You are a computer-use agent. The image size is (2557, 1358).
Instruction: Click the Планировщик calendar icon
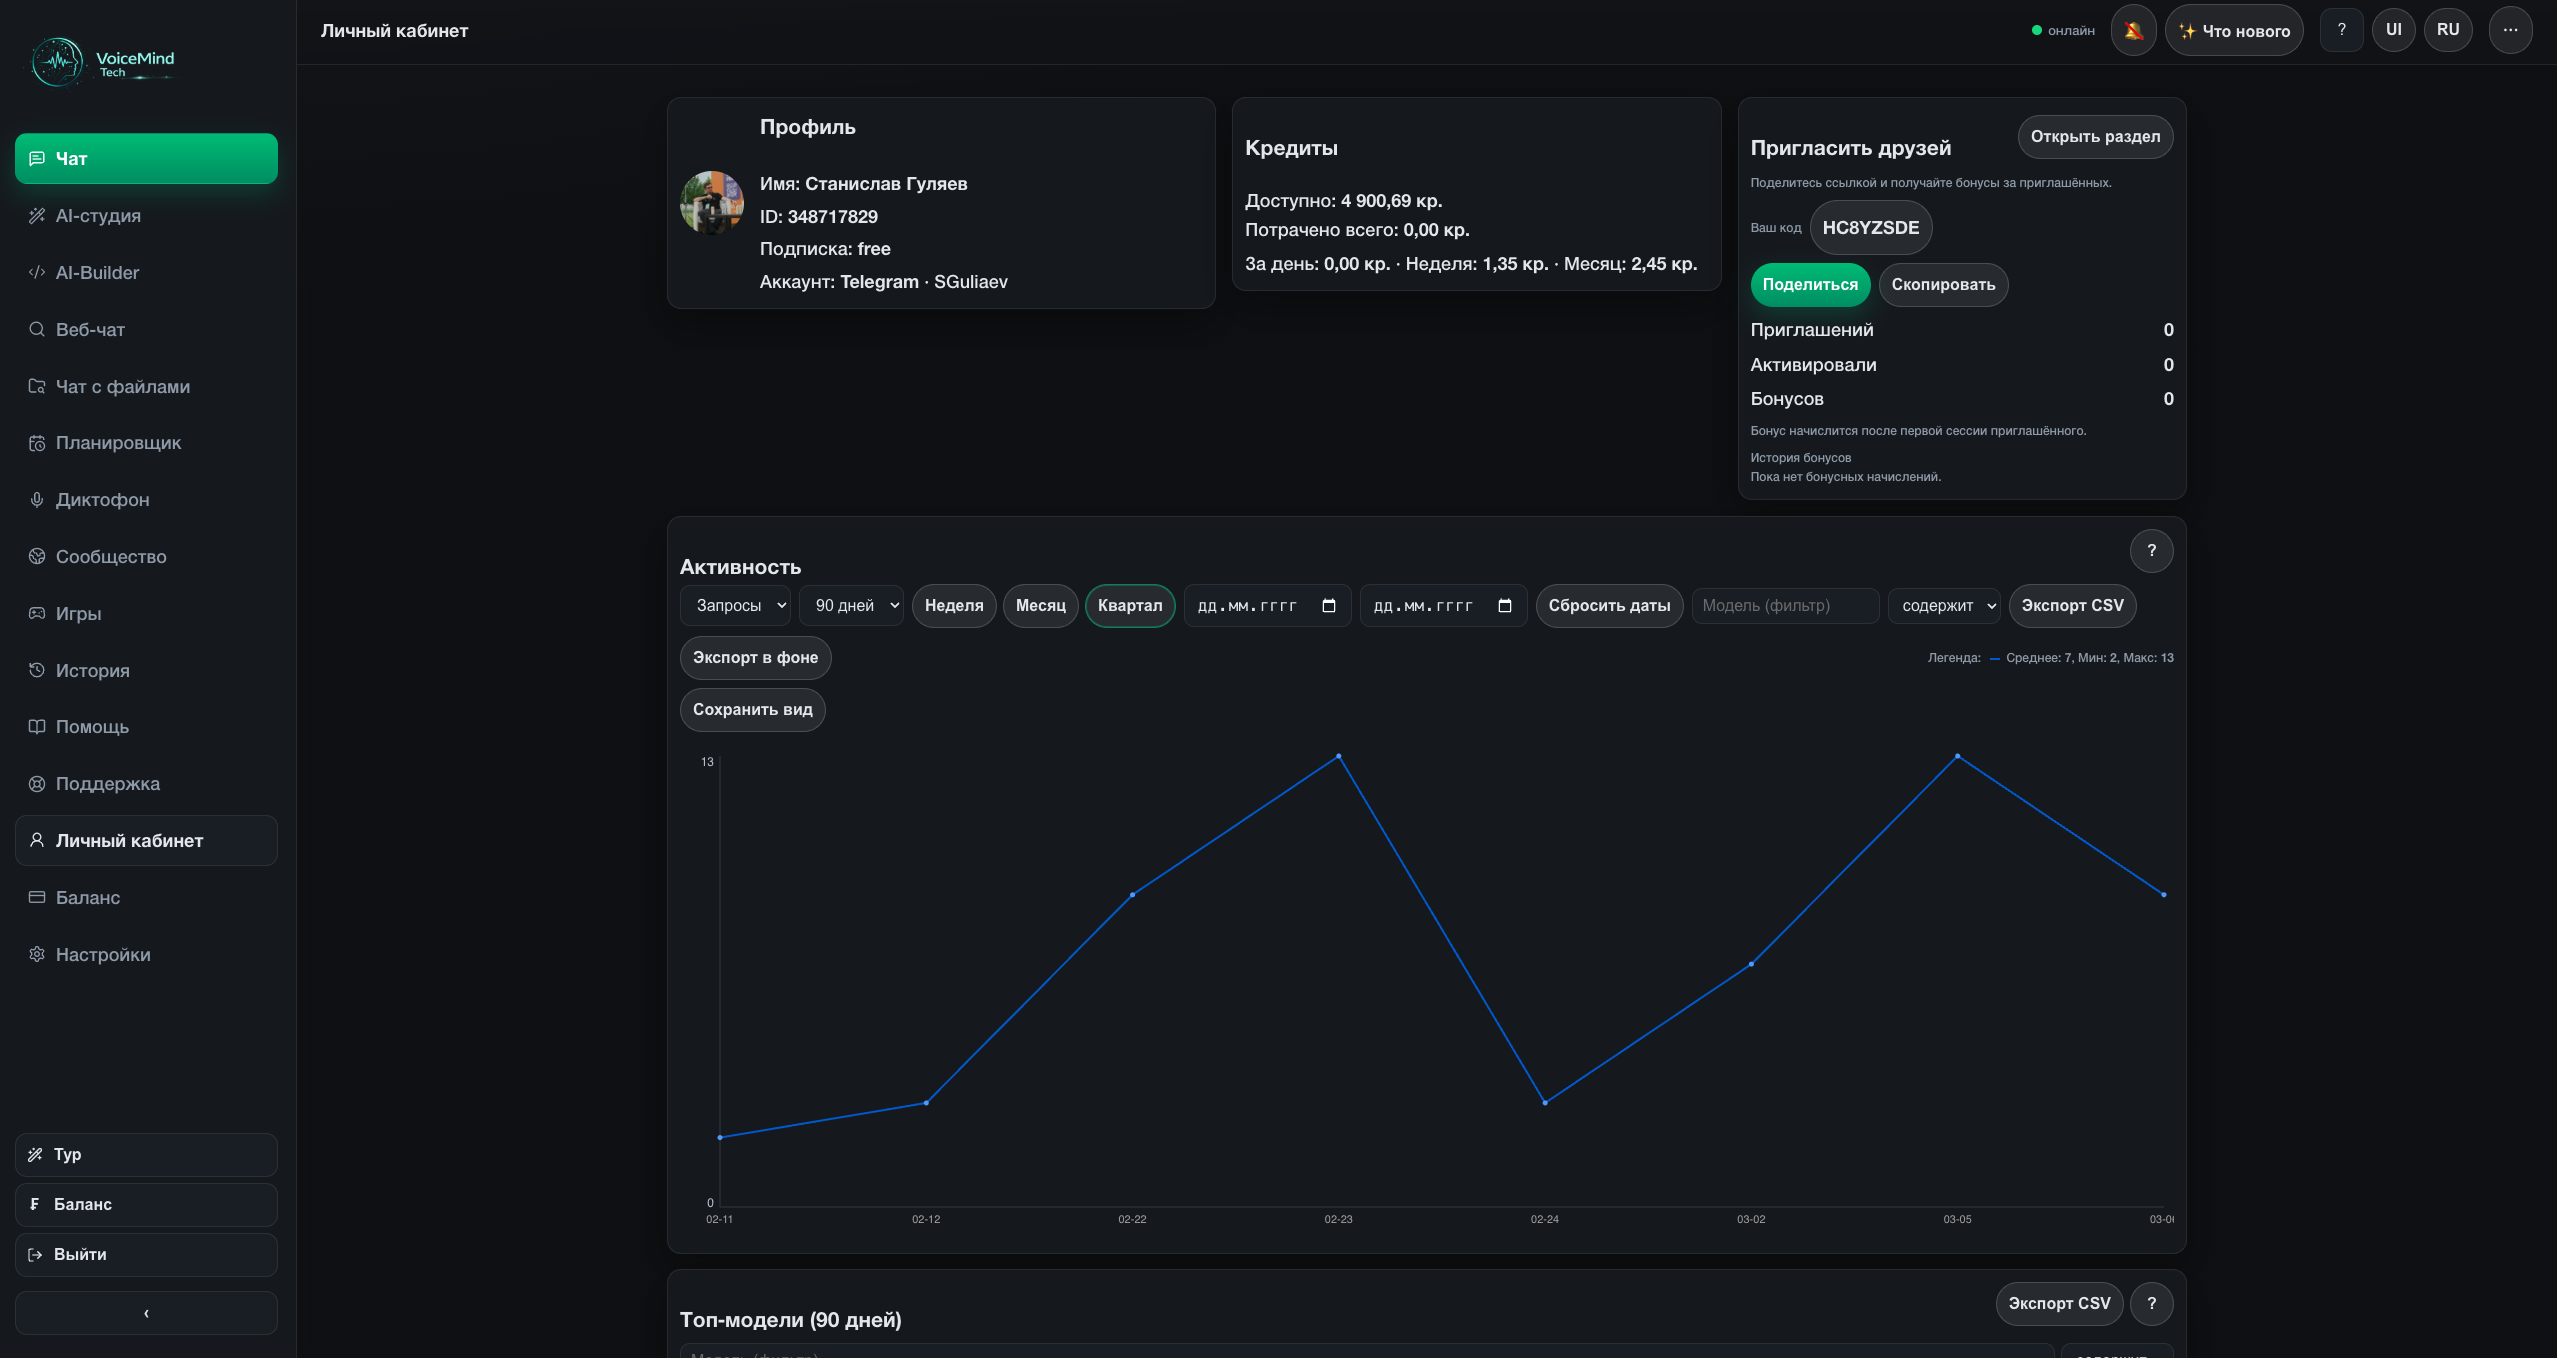pyautogui.click(x=37, y=443)
